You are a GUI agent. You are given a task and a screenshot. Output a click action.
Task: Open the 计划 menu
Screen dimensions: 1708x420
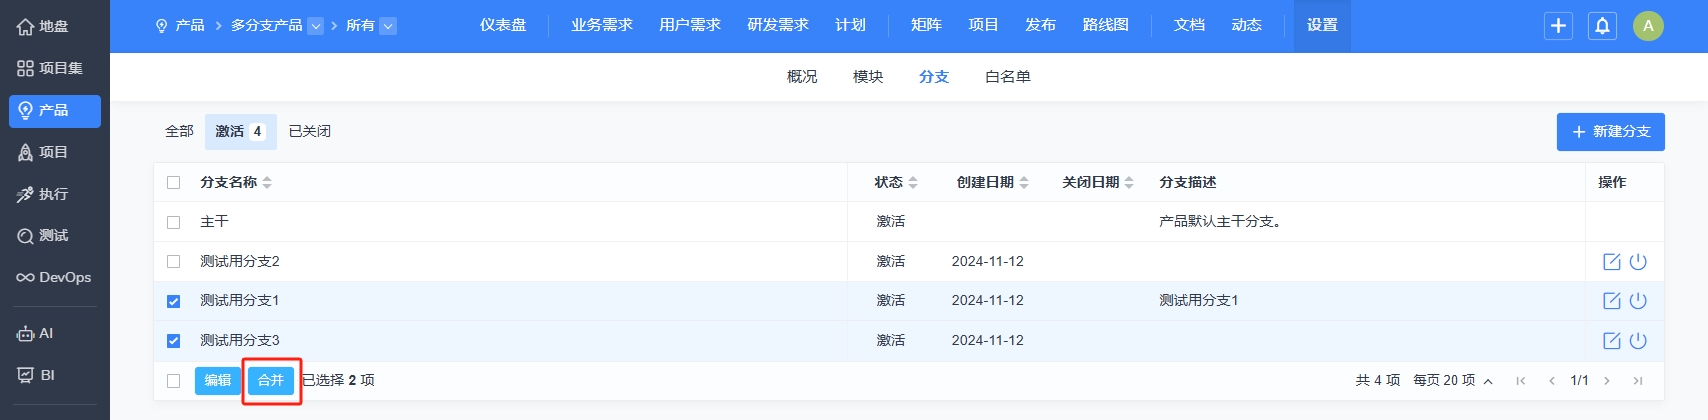(x=851, y=26)
